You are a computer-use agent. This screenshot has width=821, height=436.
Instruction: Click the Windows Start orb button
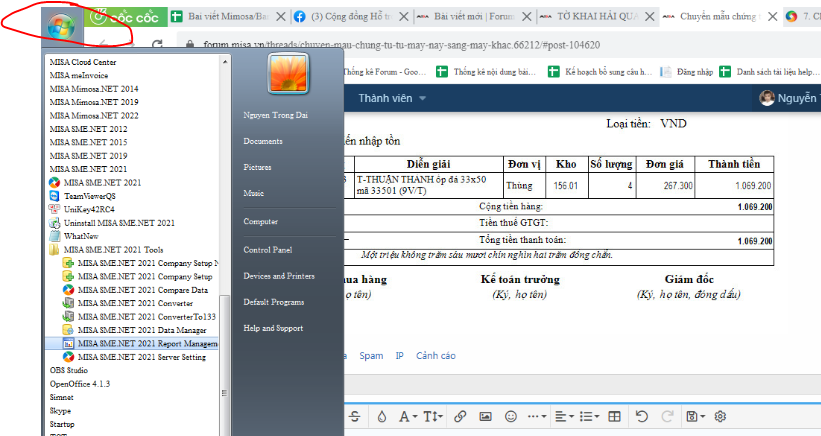[61, 26]
